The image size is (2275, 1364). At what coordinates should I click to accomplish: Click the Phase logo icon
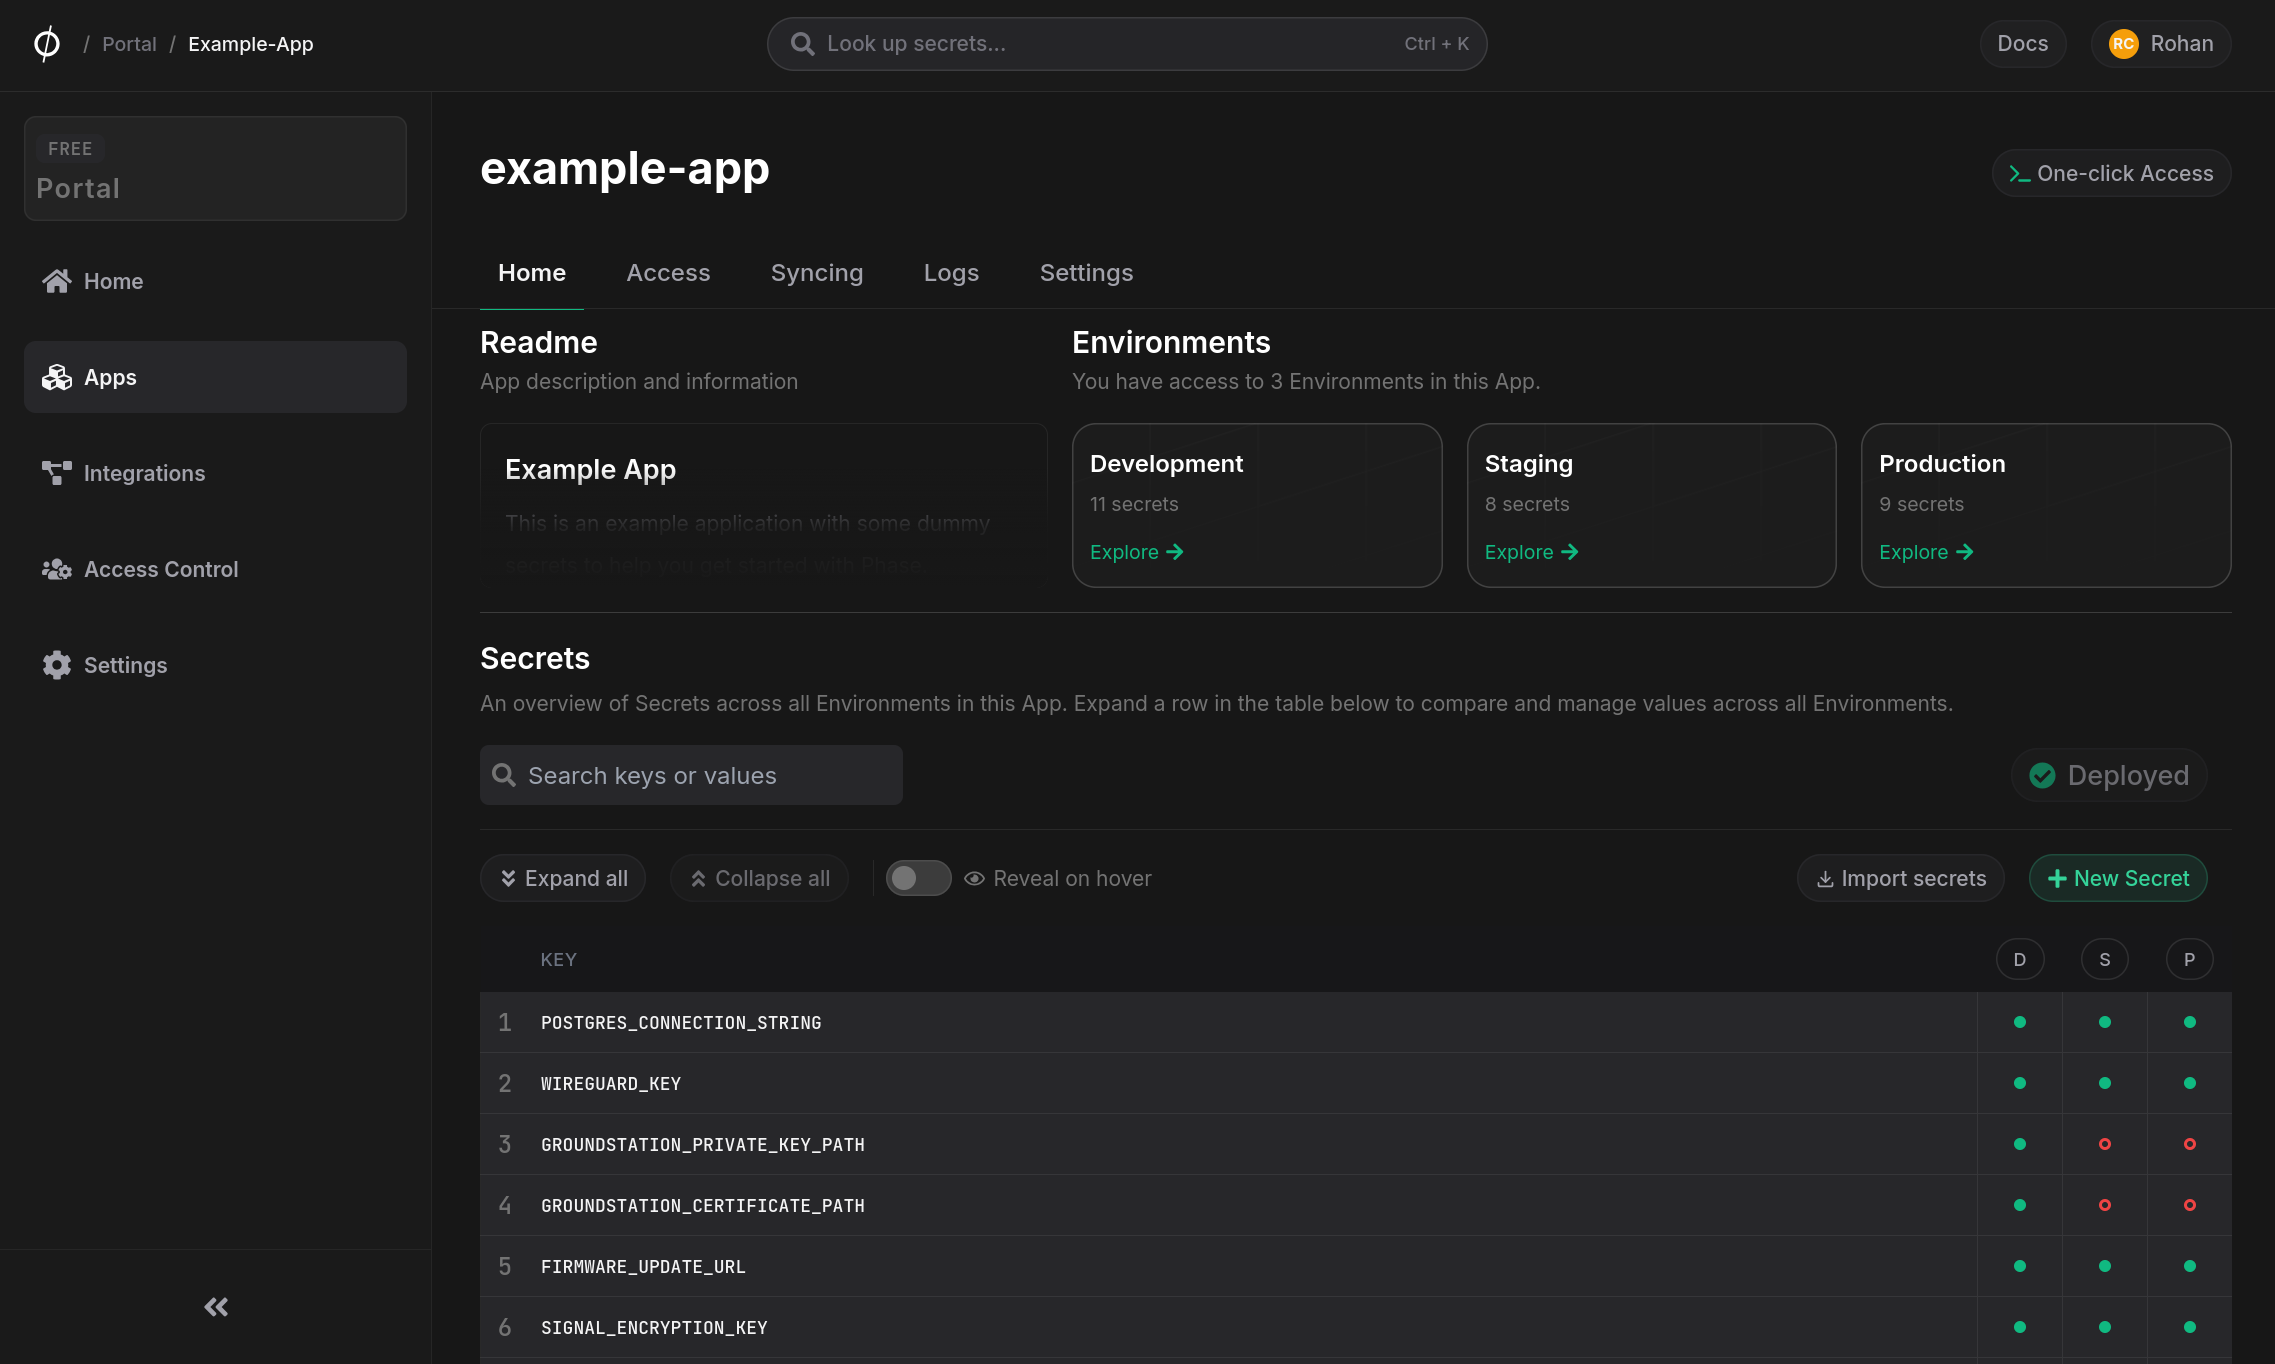(x=46, y=43)
